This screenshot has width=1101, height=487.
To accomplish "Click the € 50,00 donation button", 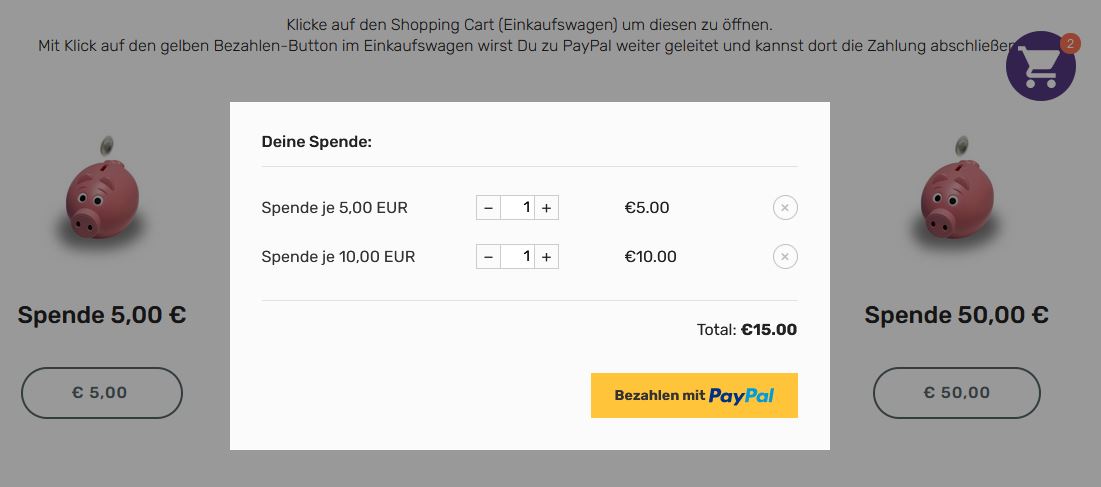I will click(x=956, y=393).
